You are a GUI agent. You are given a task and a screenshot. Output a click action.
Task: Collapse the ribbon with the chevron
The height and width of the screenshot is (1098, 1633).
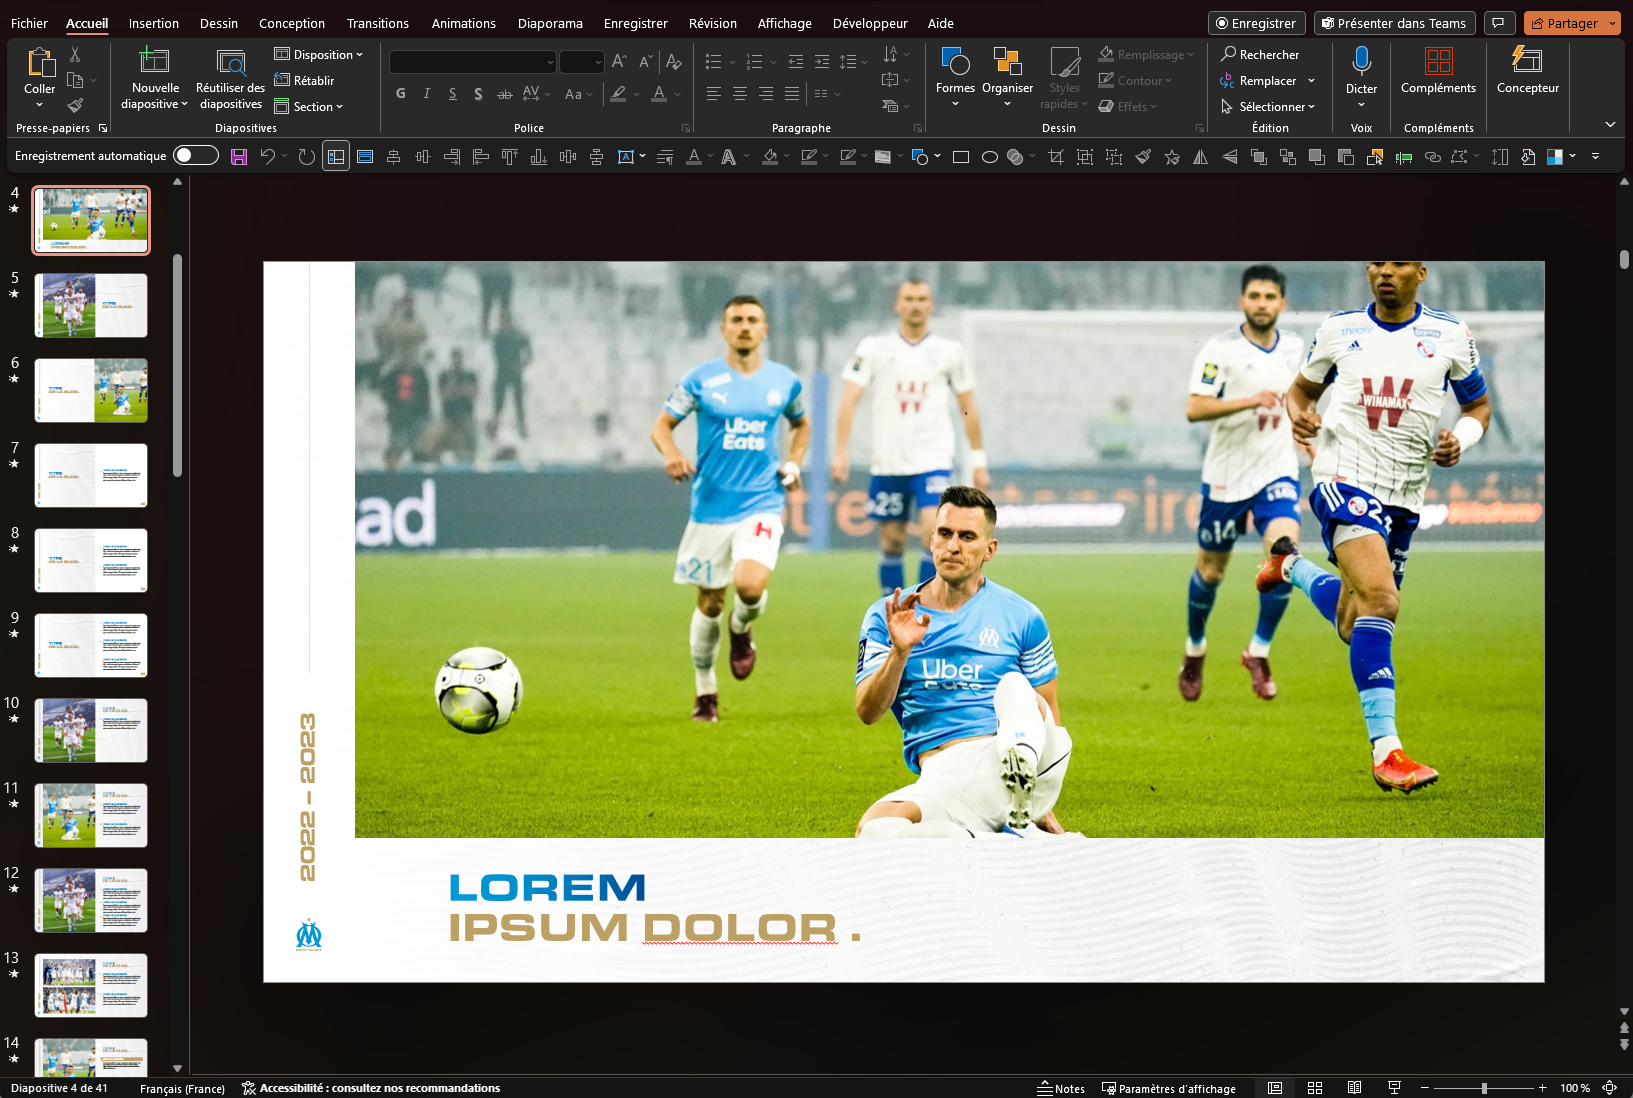tap(1610, 124)
